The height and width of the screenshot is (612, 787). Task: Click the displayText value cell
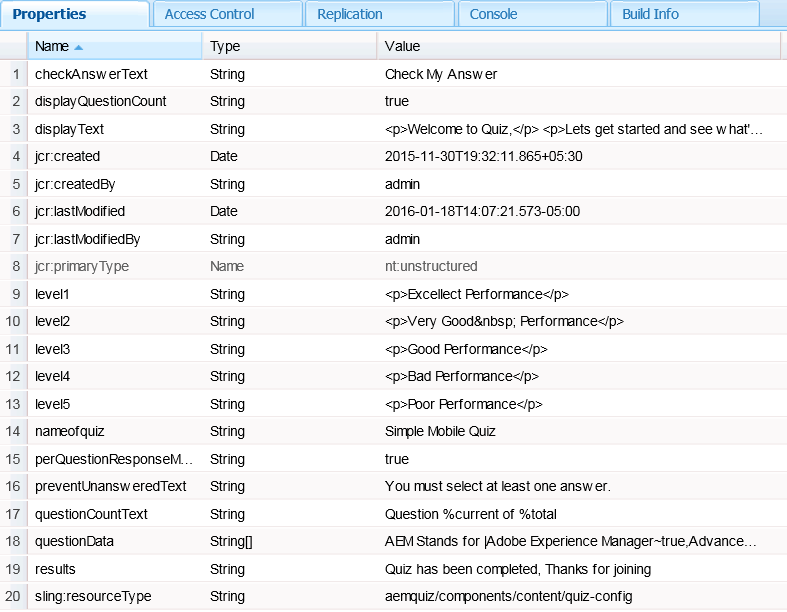[573, 129]
